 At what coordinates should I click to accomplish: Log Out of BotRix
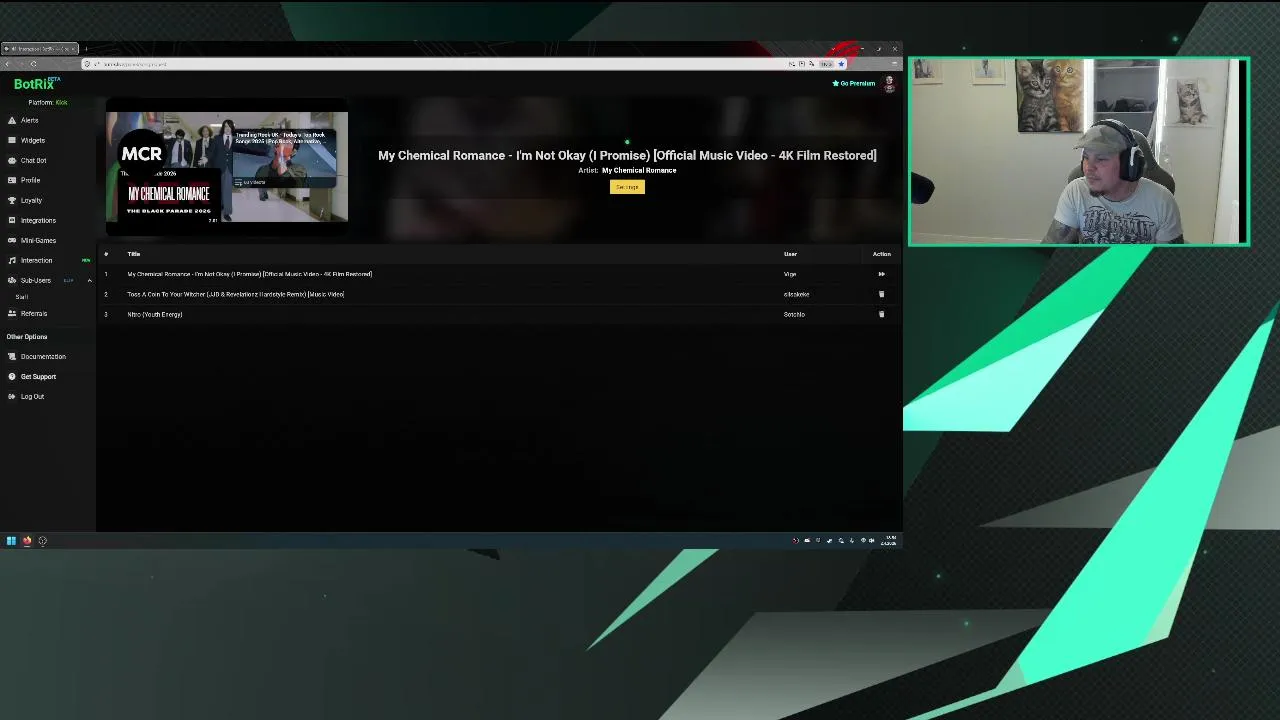(32, 396)
